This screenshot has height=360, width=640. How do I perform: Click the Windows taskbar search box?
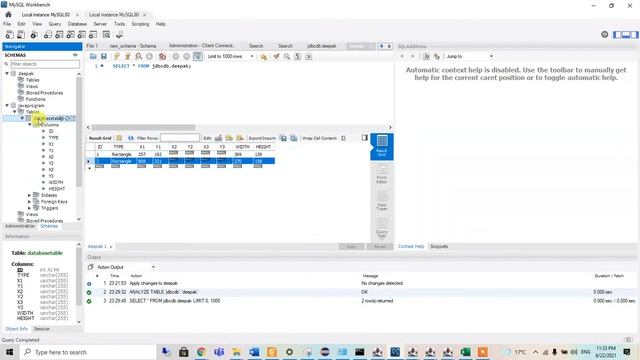[89, 352]
